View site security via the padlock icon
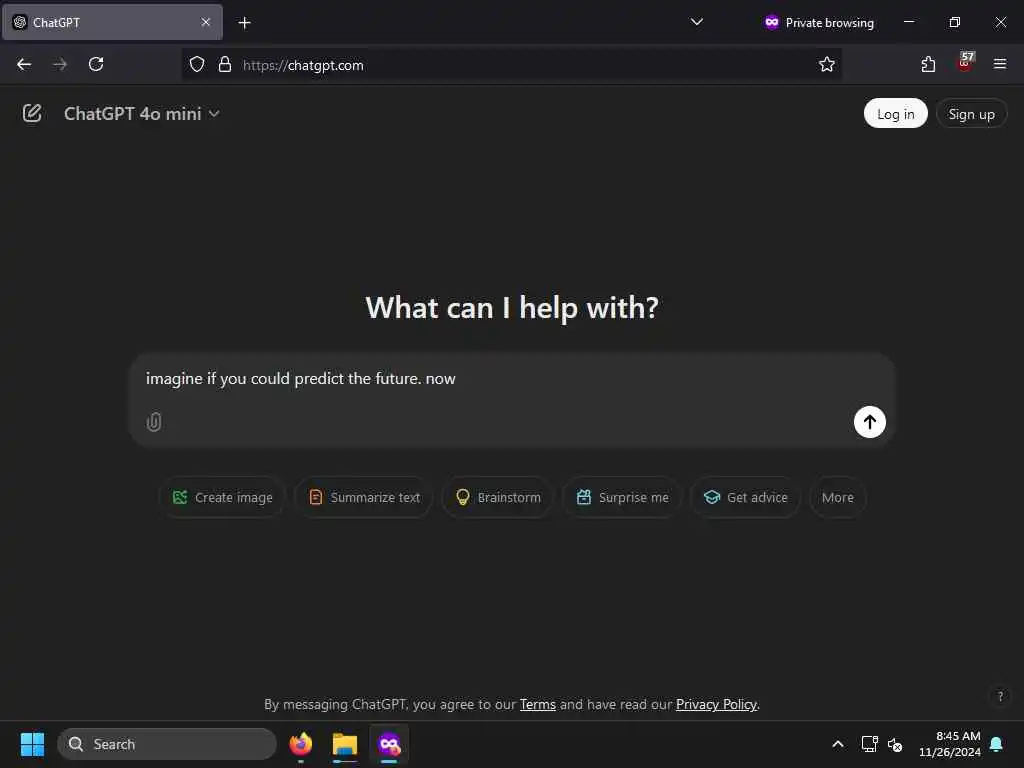Viewport: 1024px width, 768px height. click(x=225, y=64)
